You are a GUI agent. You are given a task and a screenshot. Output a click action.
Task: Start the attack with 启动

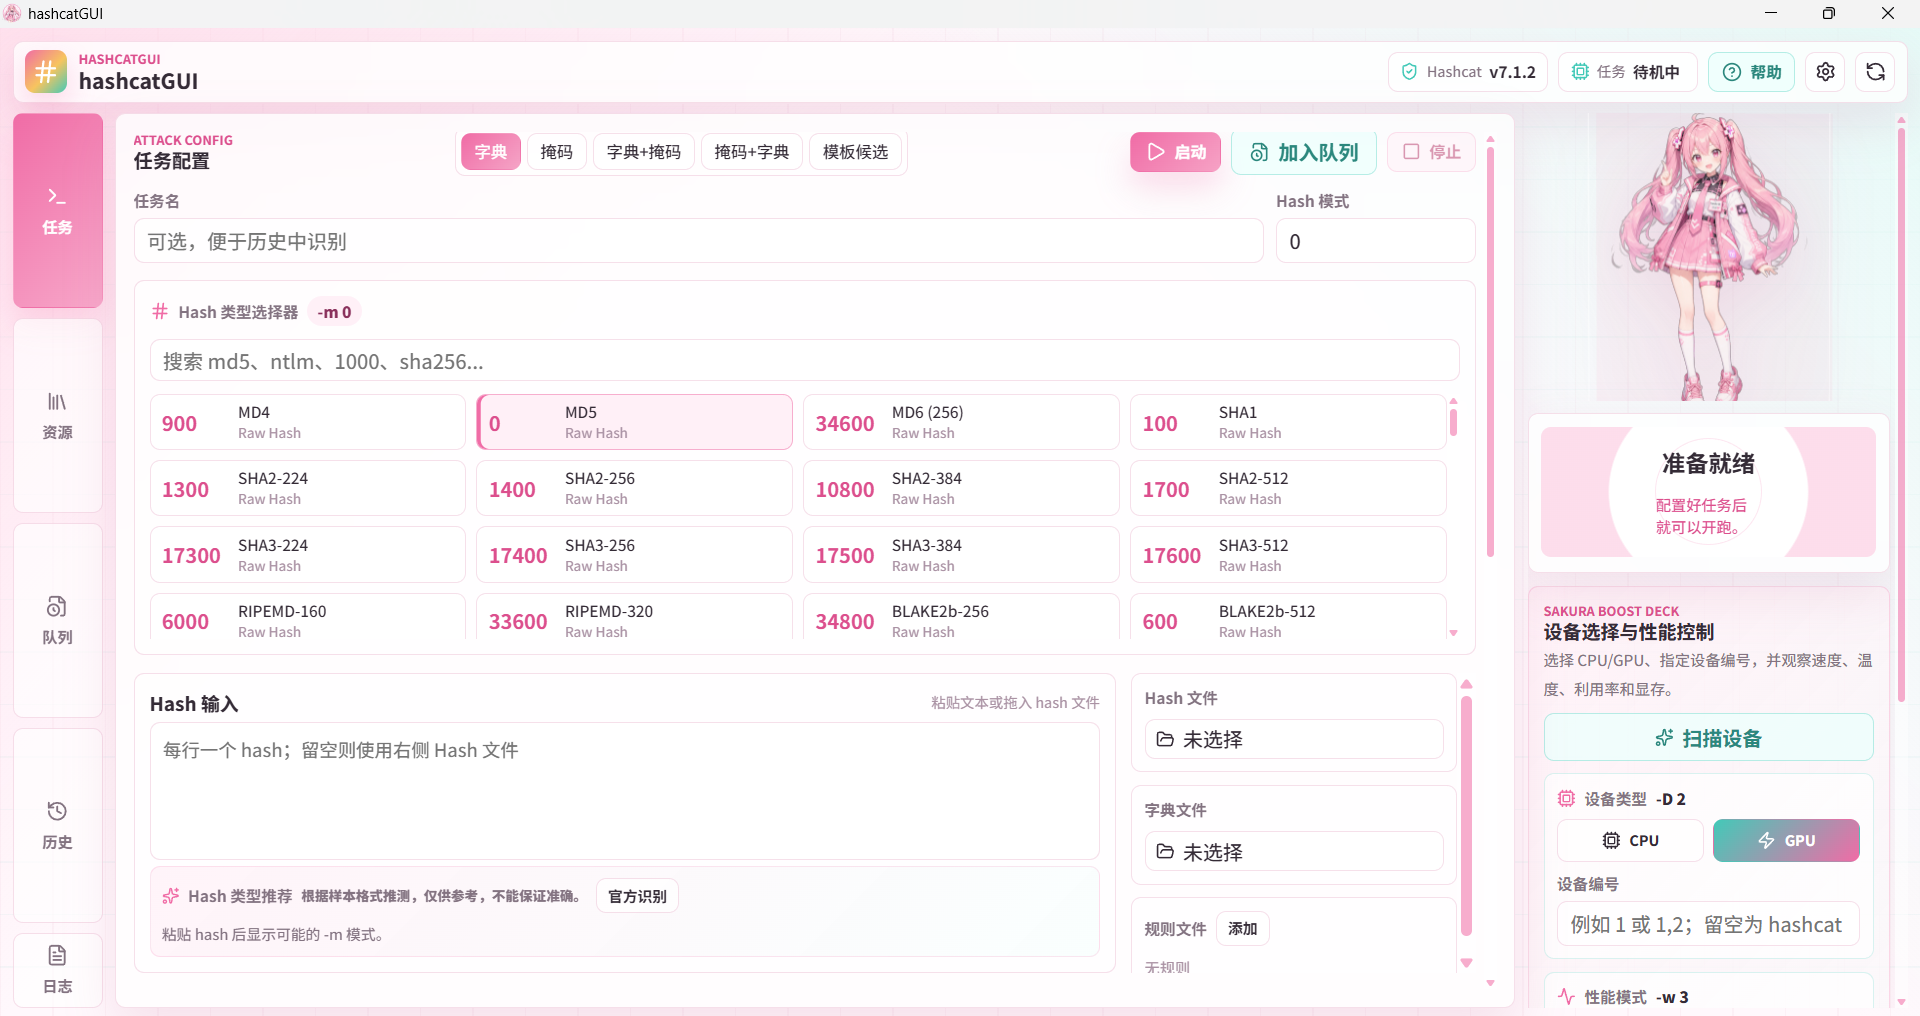(1176, 152)
